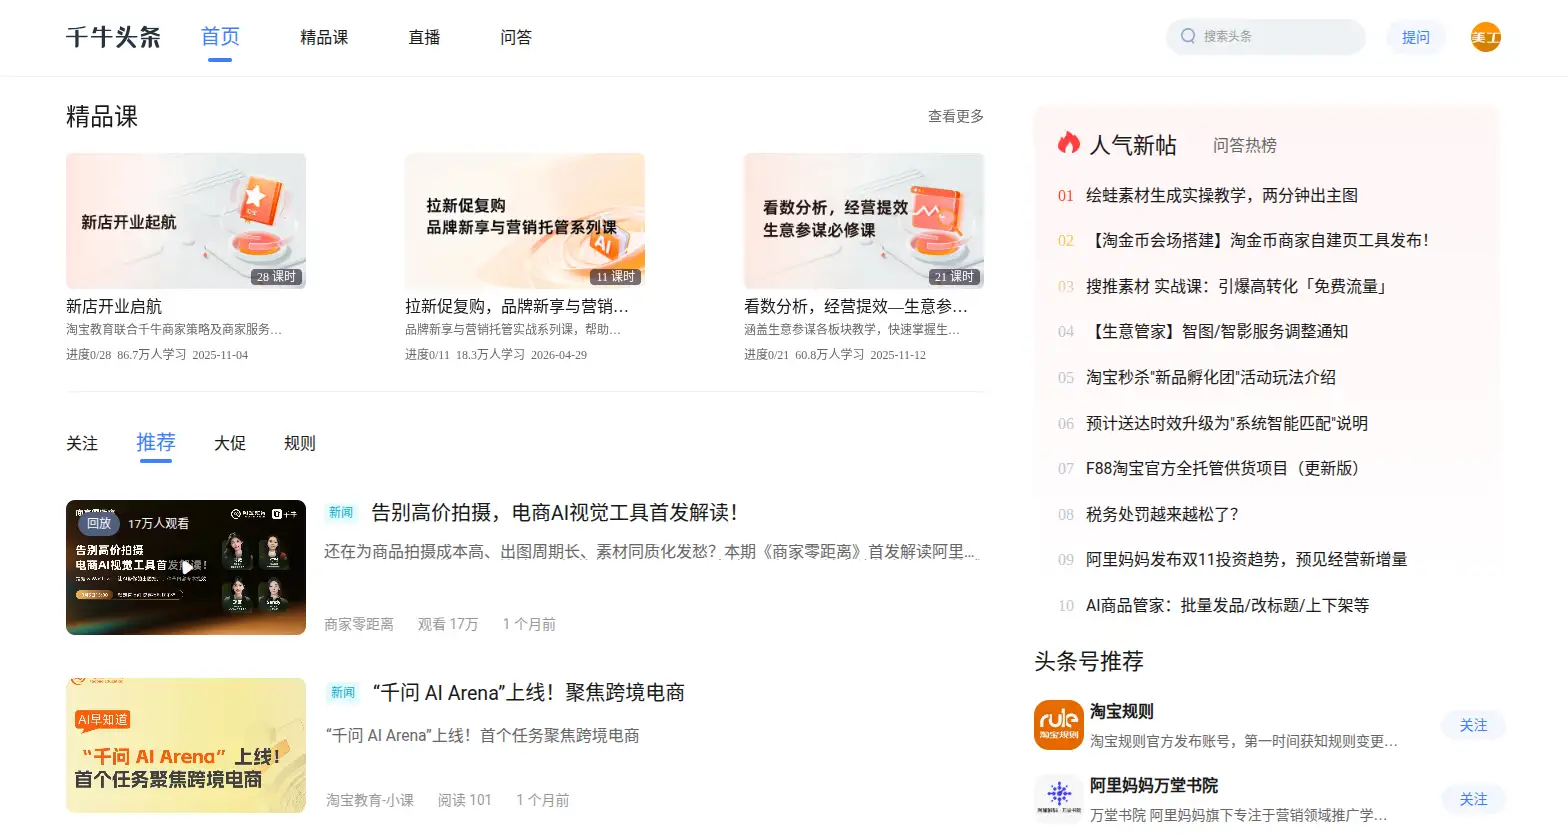Open hot post 预计送达时效升级
Screen dimensions: 1568x836
[1227, 423]
